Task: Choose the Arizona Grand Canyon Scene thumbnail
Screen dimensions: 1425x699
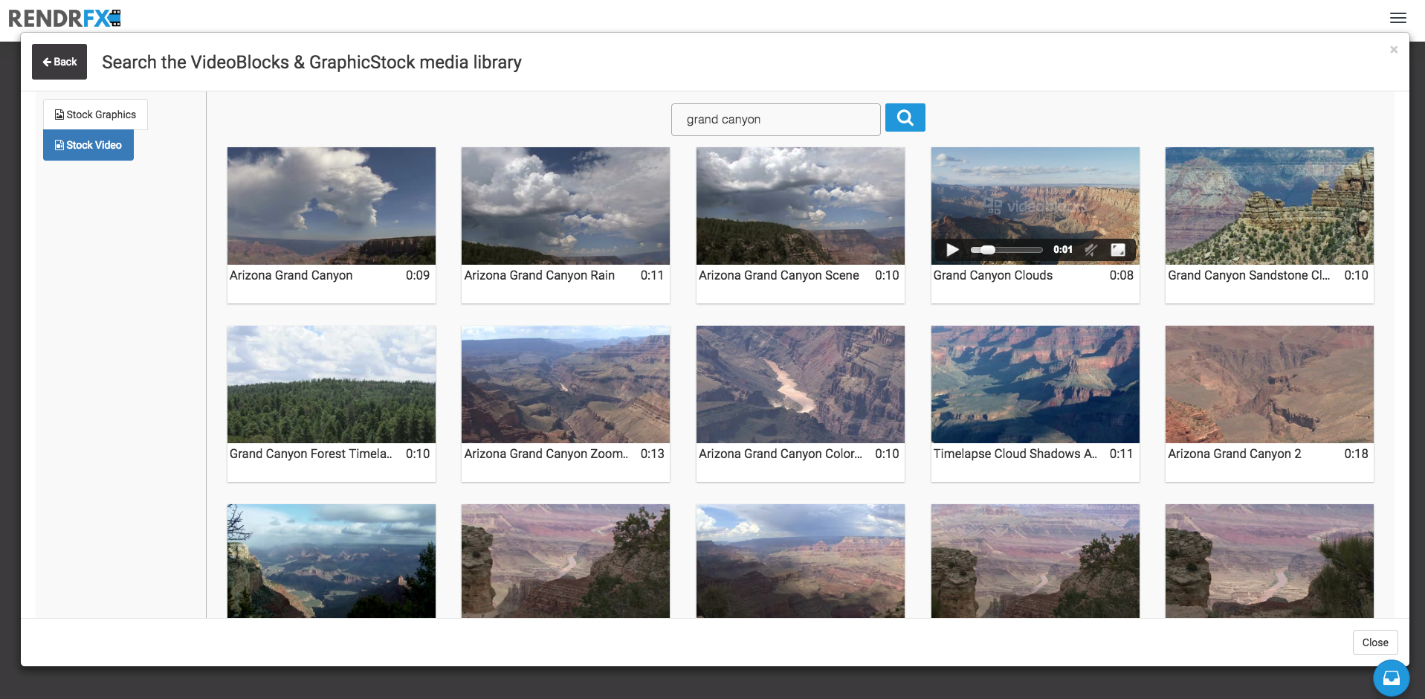Action: 800,206
